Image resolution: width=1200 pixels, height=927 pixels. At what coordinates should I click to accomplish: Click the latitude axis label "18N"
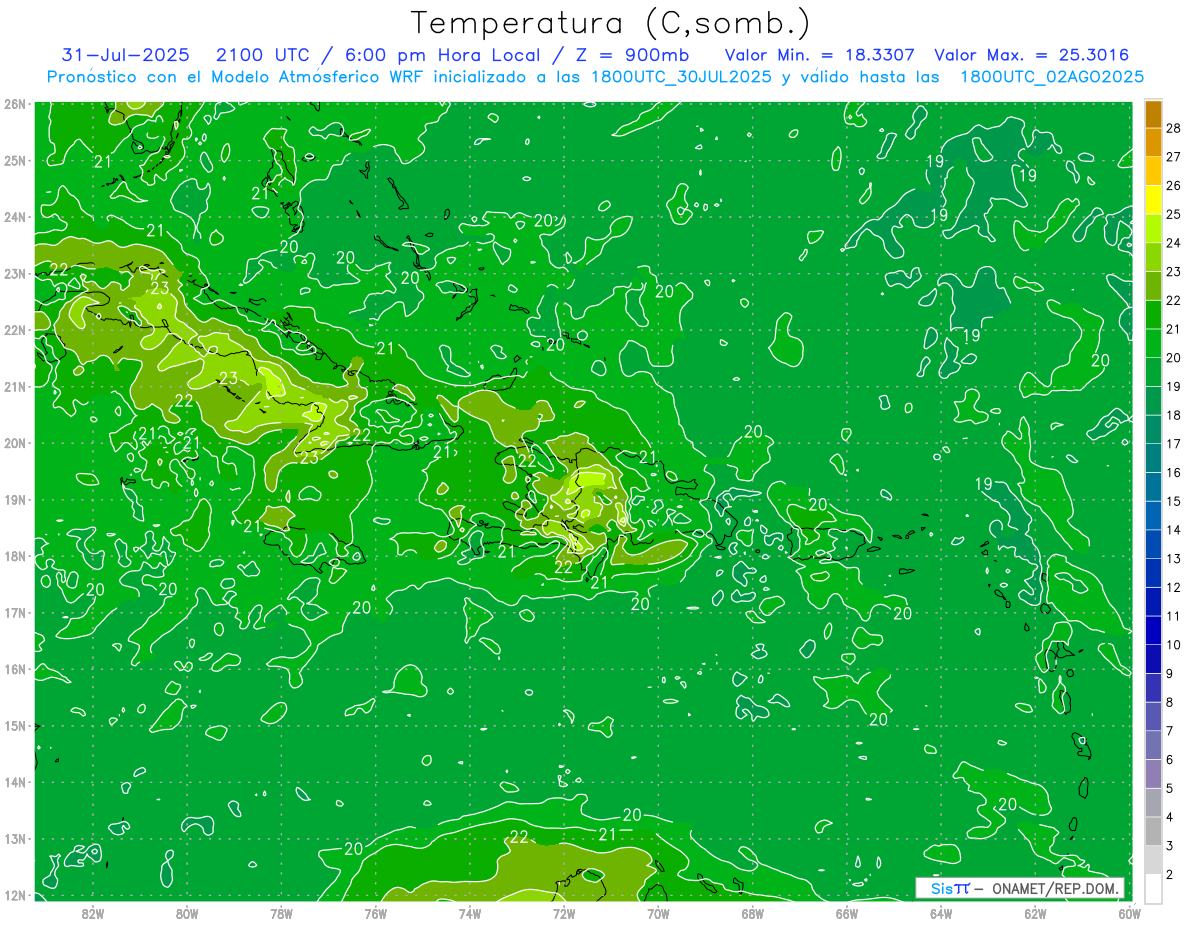tap(15, 556)
